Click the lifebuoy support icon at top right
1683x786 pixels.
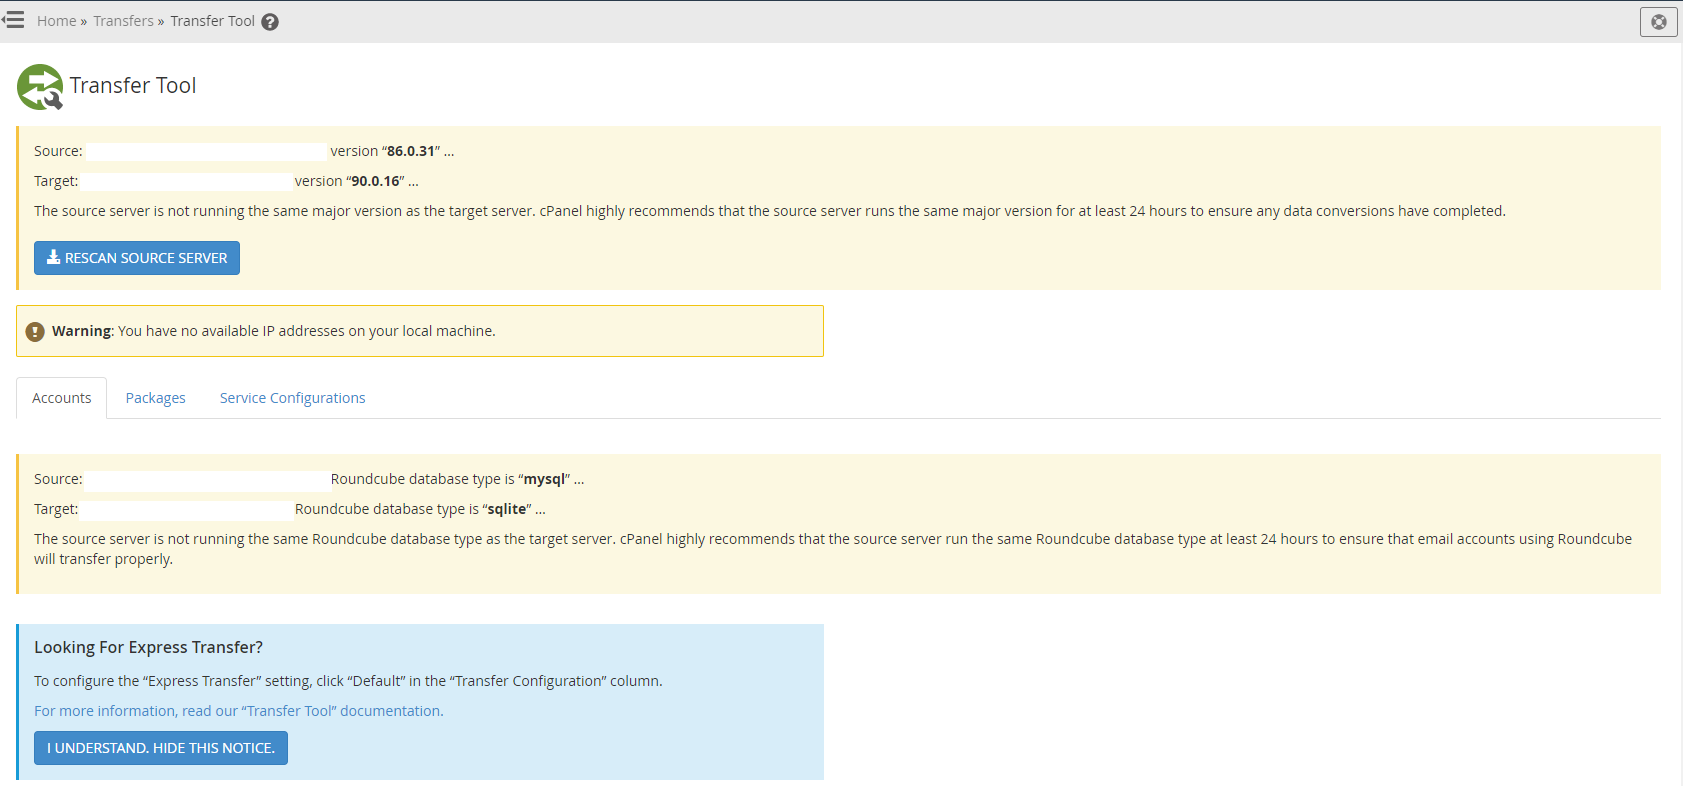(1659, 22)
